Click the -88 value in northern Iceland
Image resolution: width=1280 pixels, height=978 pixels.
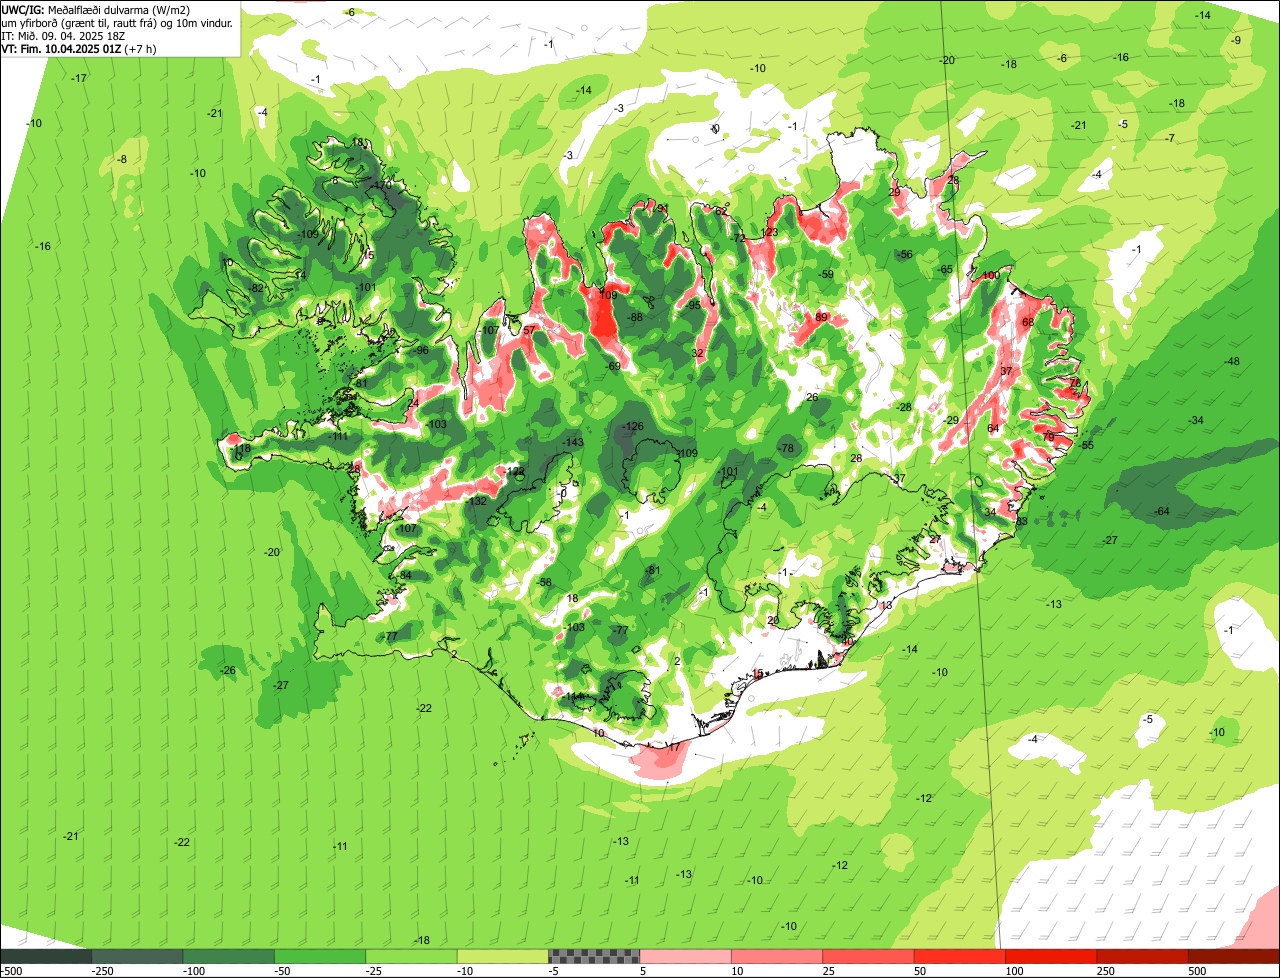634,317
